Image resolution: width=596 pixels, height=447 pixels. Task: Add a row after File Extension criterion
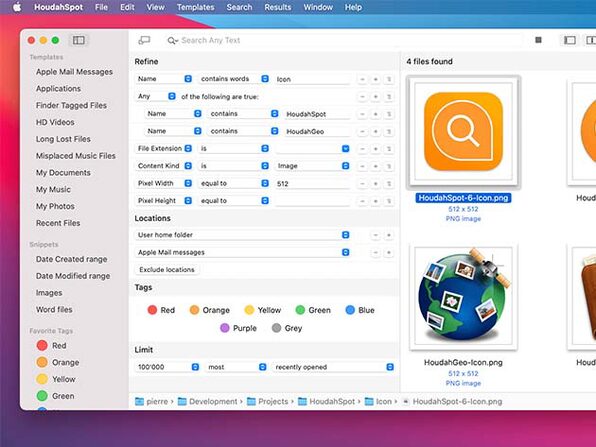[x=376, y=149]
